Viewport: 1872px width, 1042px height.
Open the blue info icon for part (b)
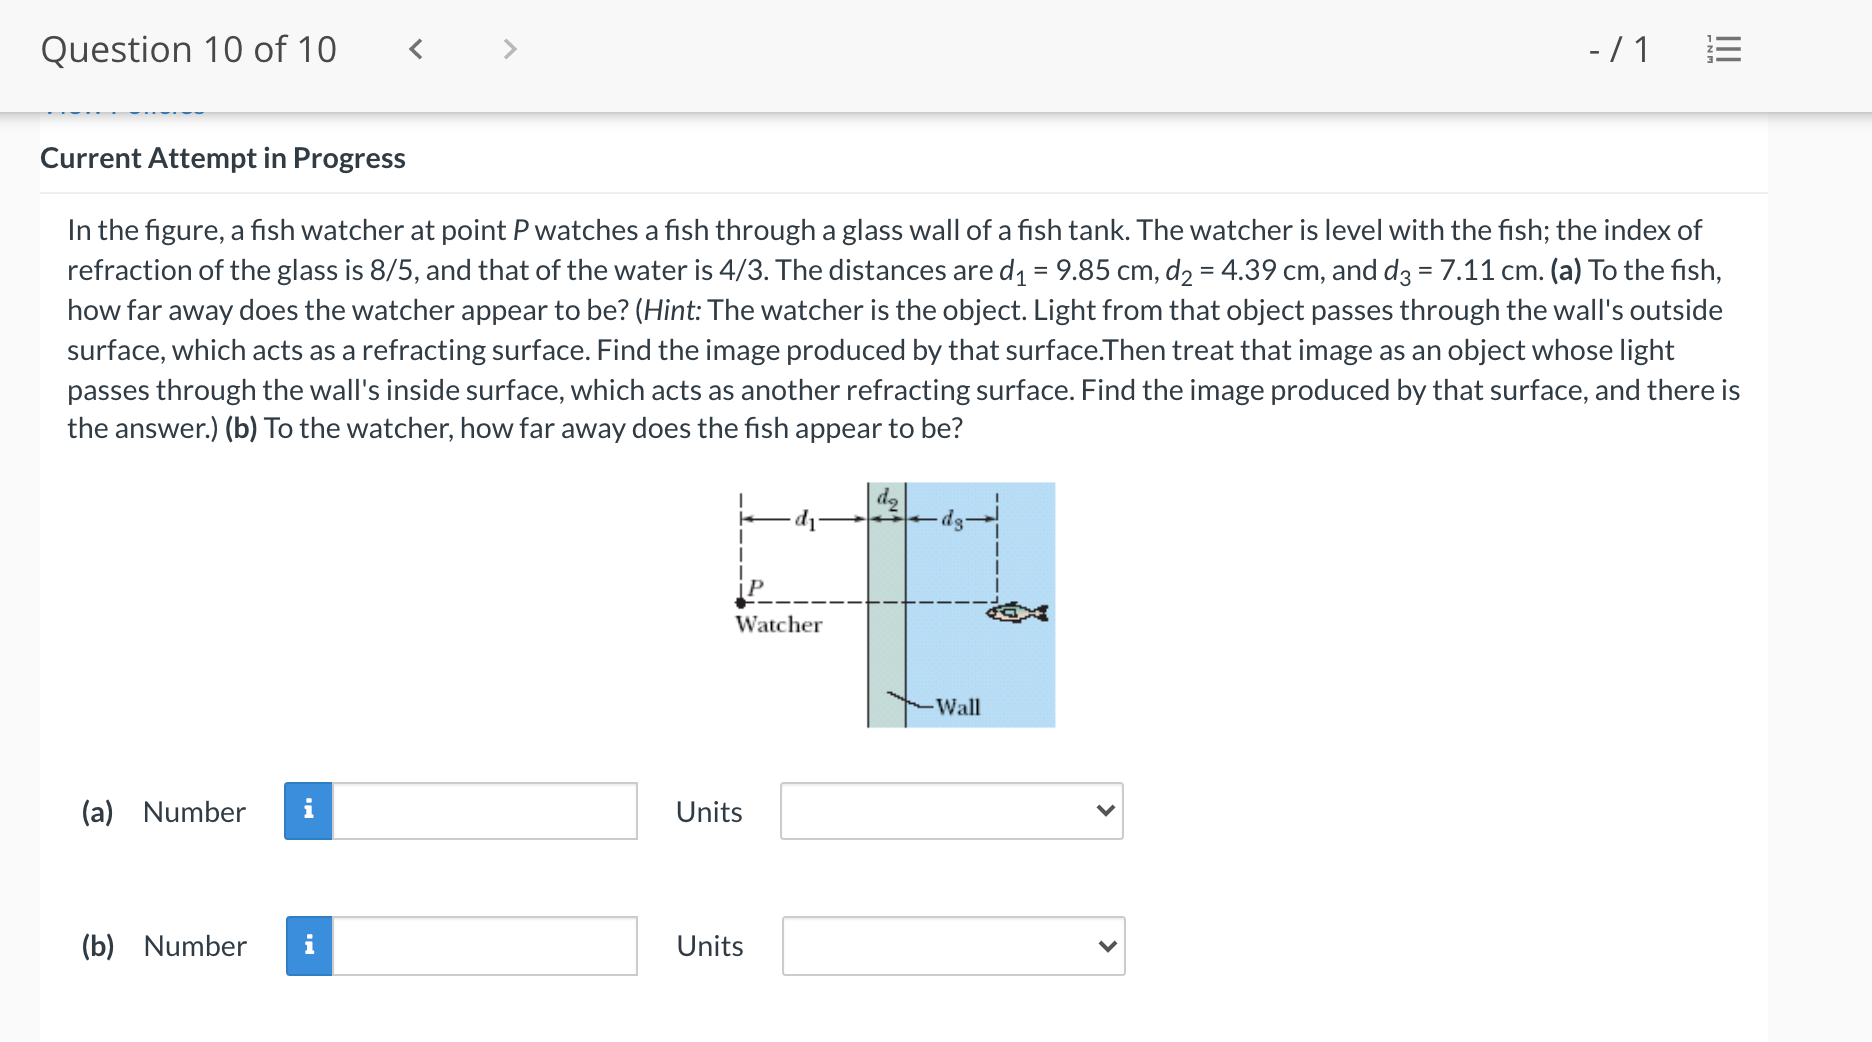310,946
